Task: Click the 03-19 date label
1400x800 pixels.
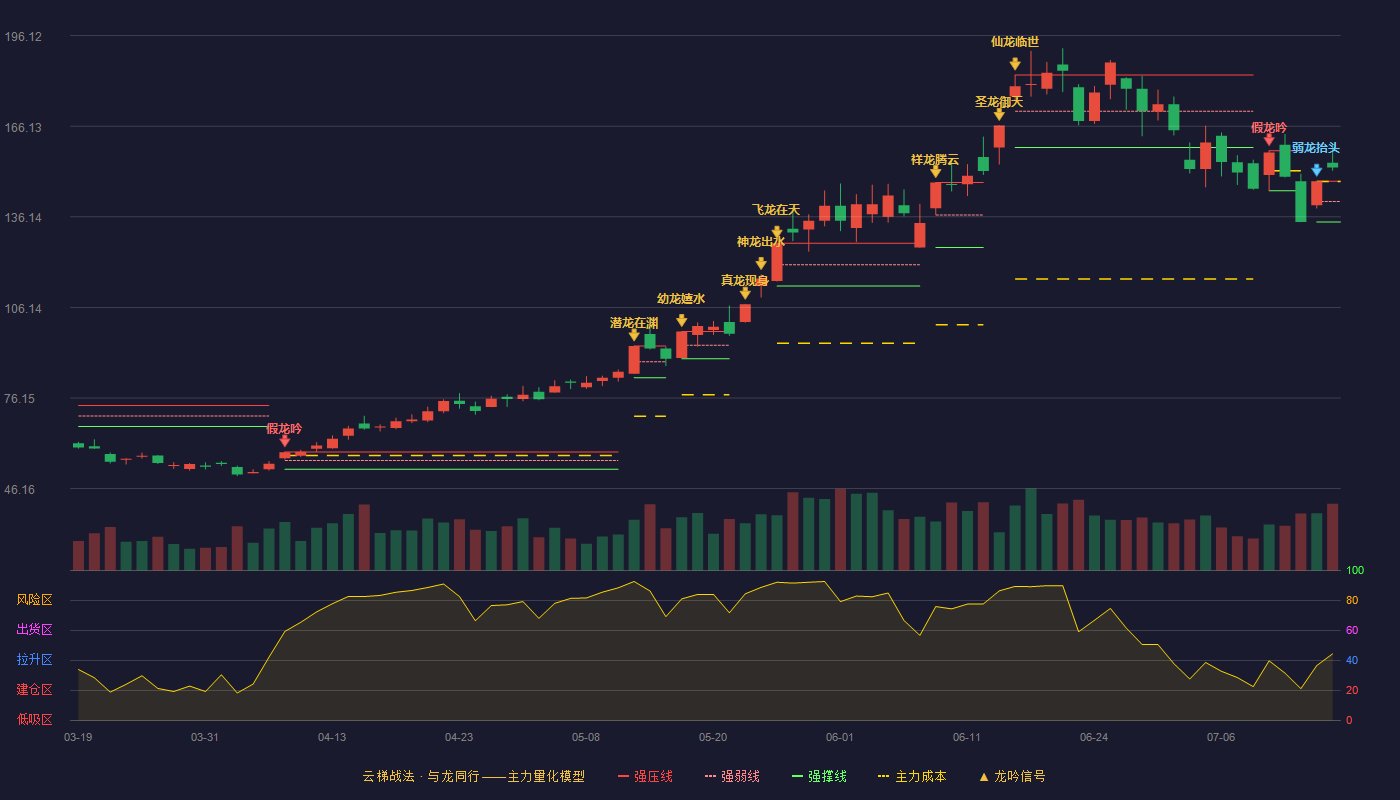Action: tap(78, 737)
